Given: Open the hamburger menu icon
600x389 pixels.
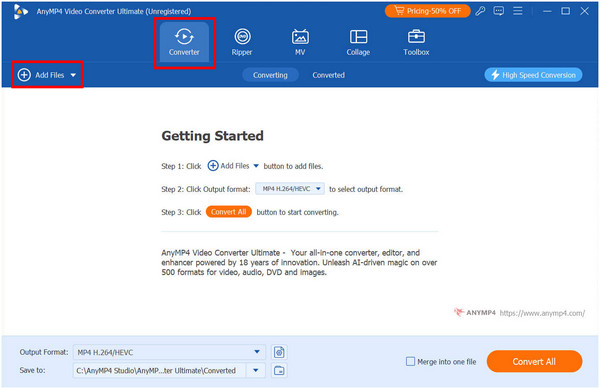Looking at the screenshot, I should pyautogui.click(x=518, y=11).
